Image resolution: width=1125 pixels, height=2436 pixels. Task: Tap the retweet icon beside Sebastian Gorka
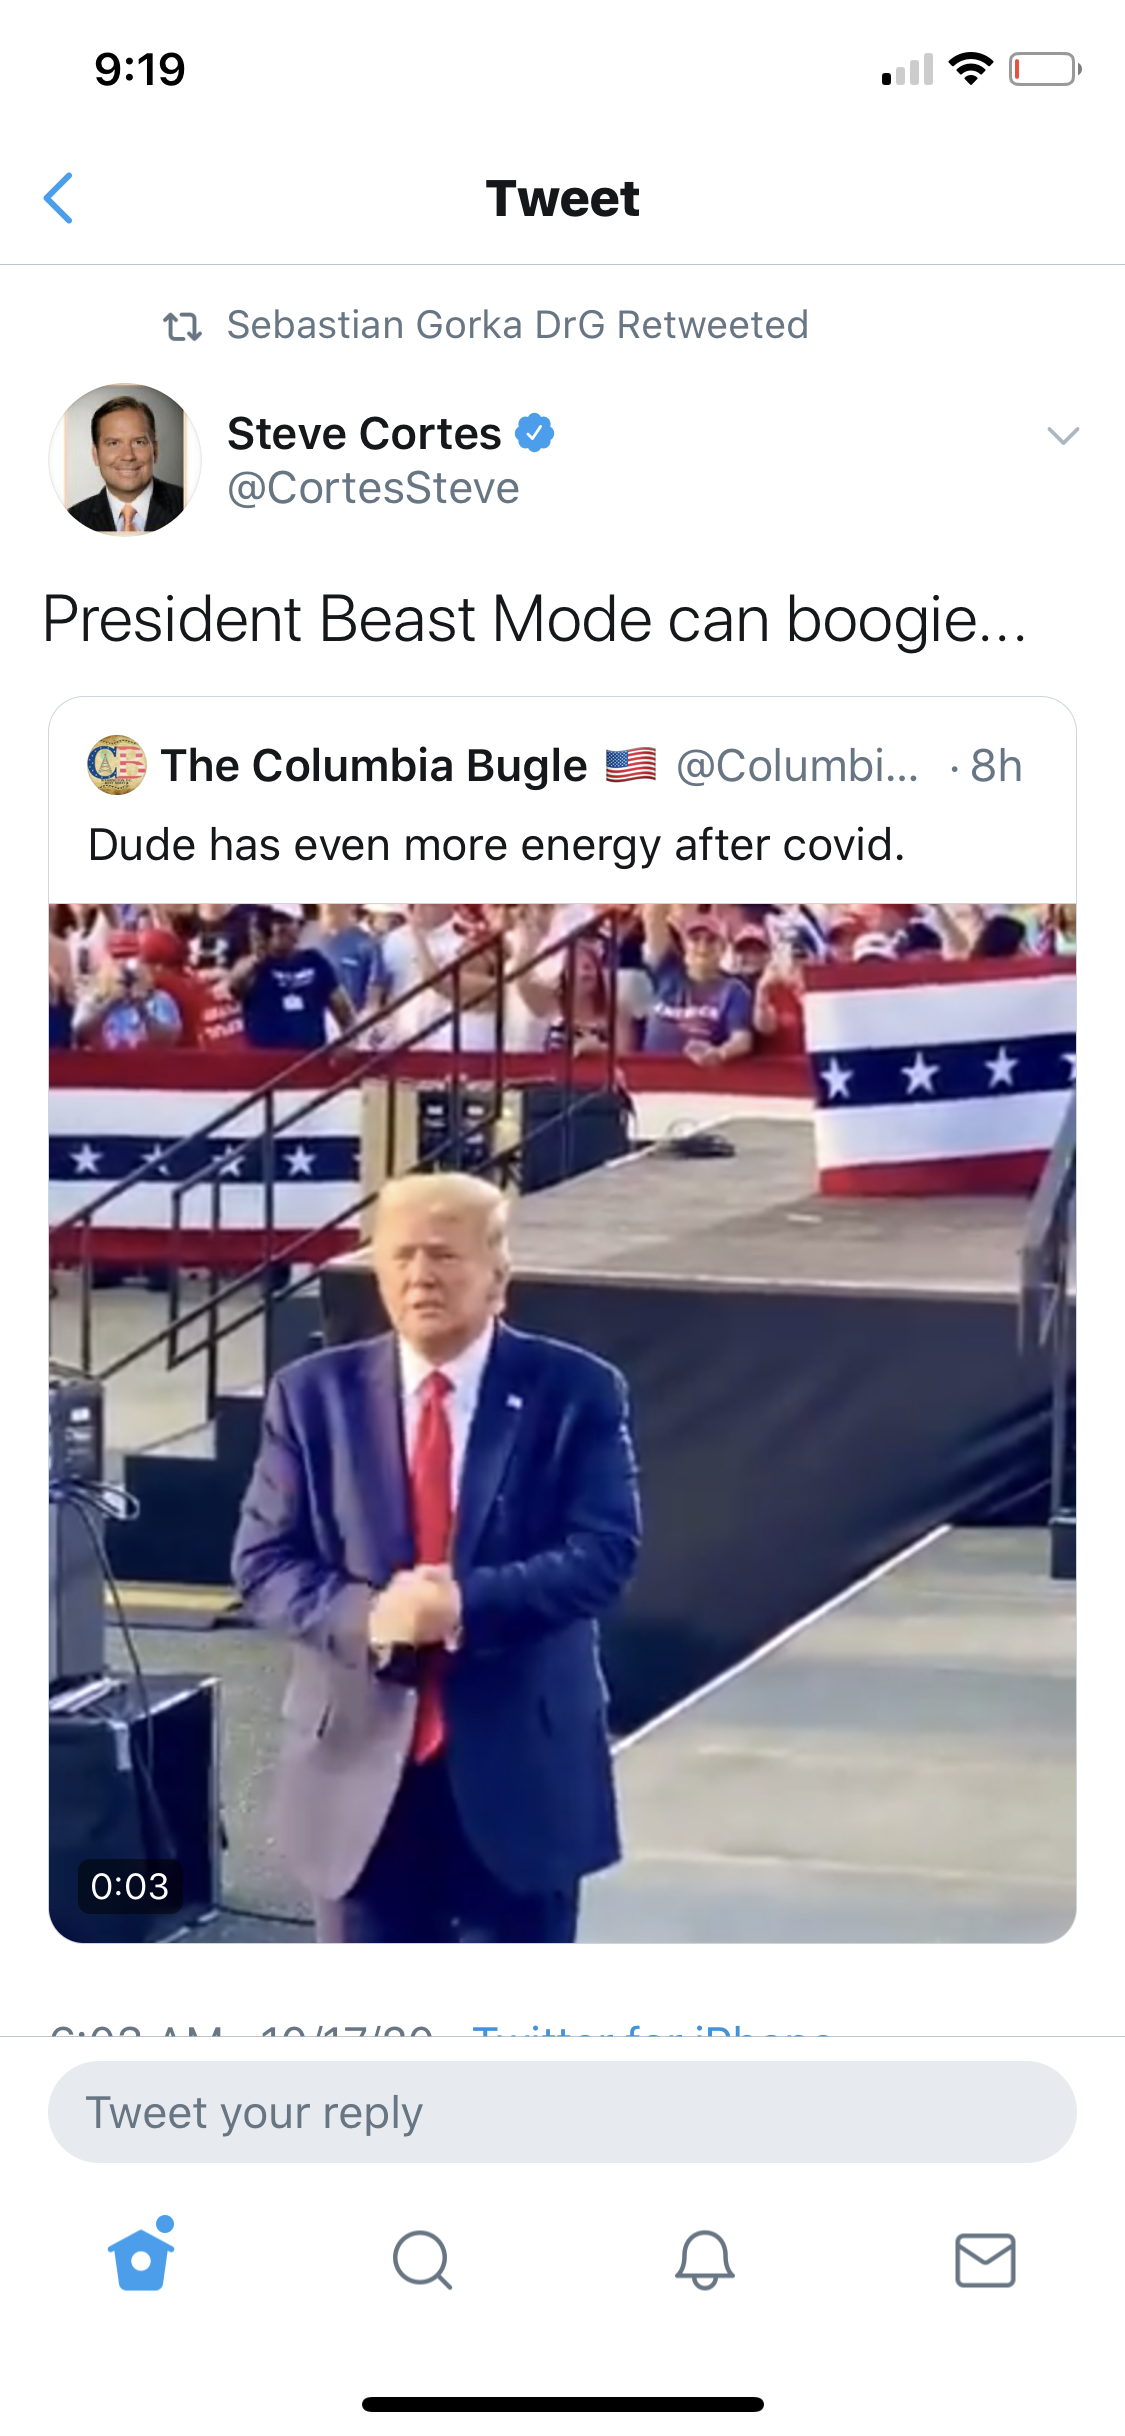[183, 326]
